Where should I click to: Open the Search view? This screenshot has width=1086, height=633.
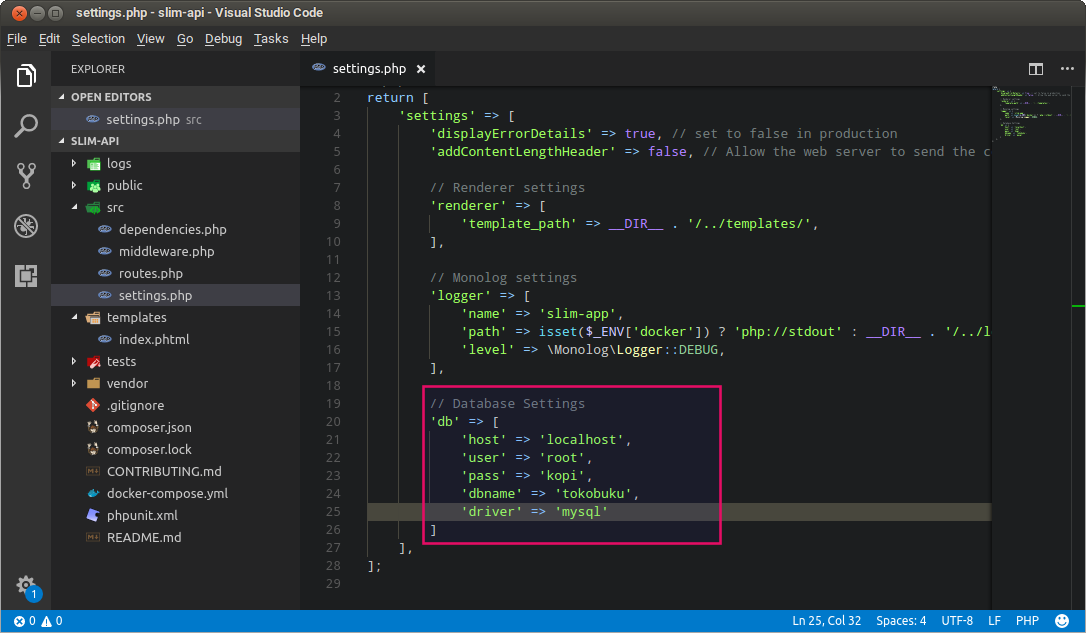pyautogui.click(x=26, y=126)
